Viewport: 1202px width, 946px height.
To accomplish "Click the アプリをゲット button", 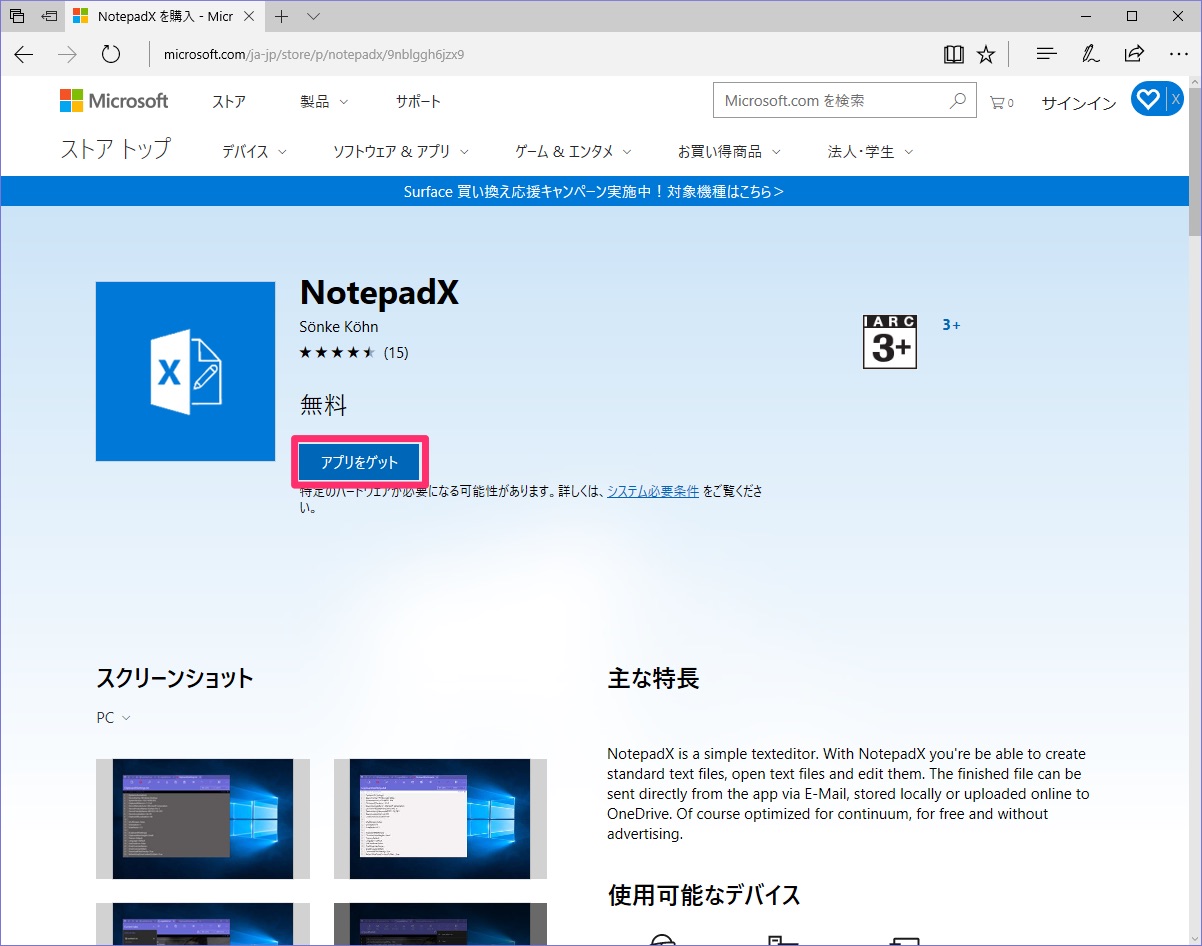I will 360,462.
